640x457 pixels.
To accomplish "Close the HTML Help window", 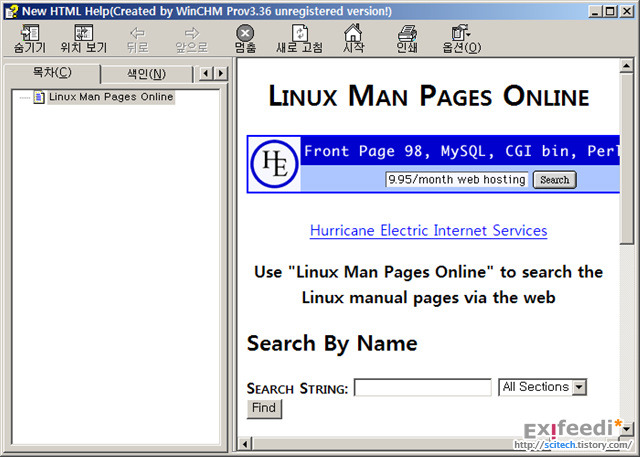I will pyautogui.click(x=627, y=11).
